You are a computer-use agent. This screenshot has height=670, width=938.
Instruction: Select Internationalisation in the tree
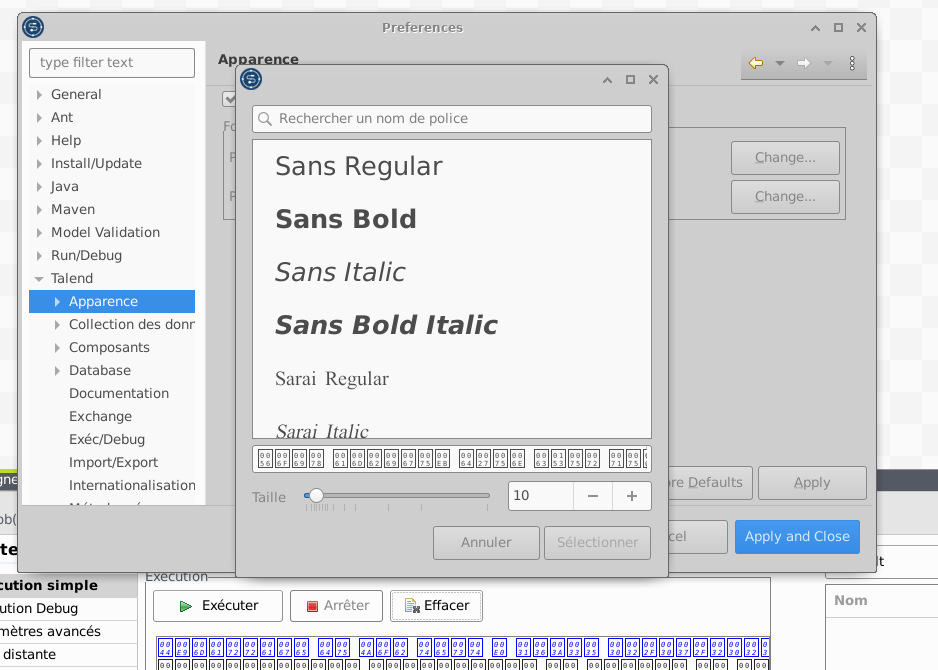(x=132, y=485)
